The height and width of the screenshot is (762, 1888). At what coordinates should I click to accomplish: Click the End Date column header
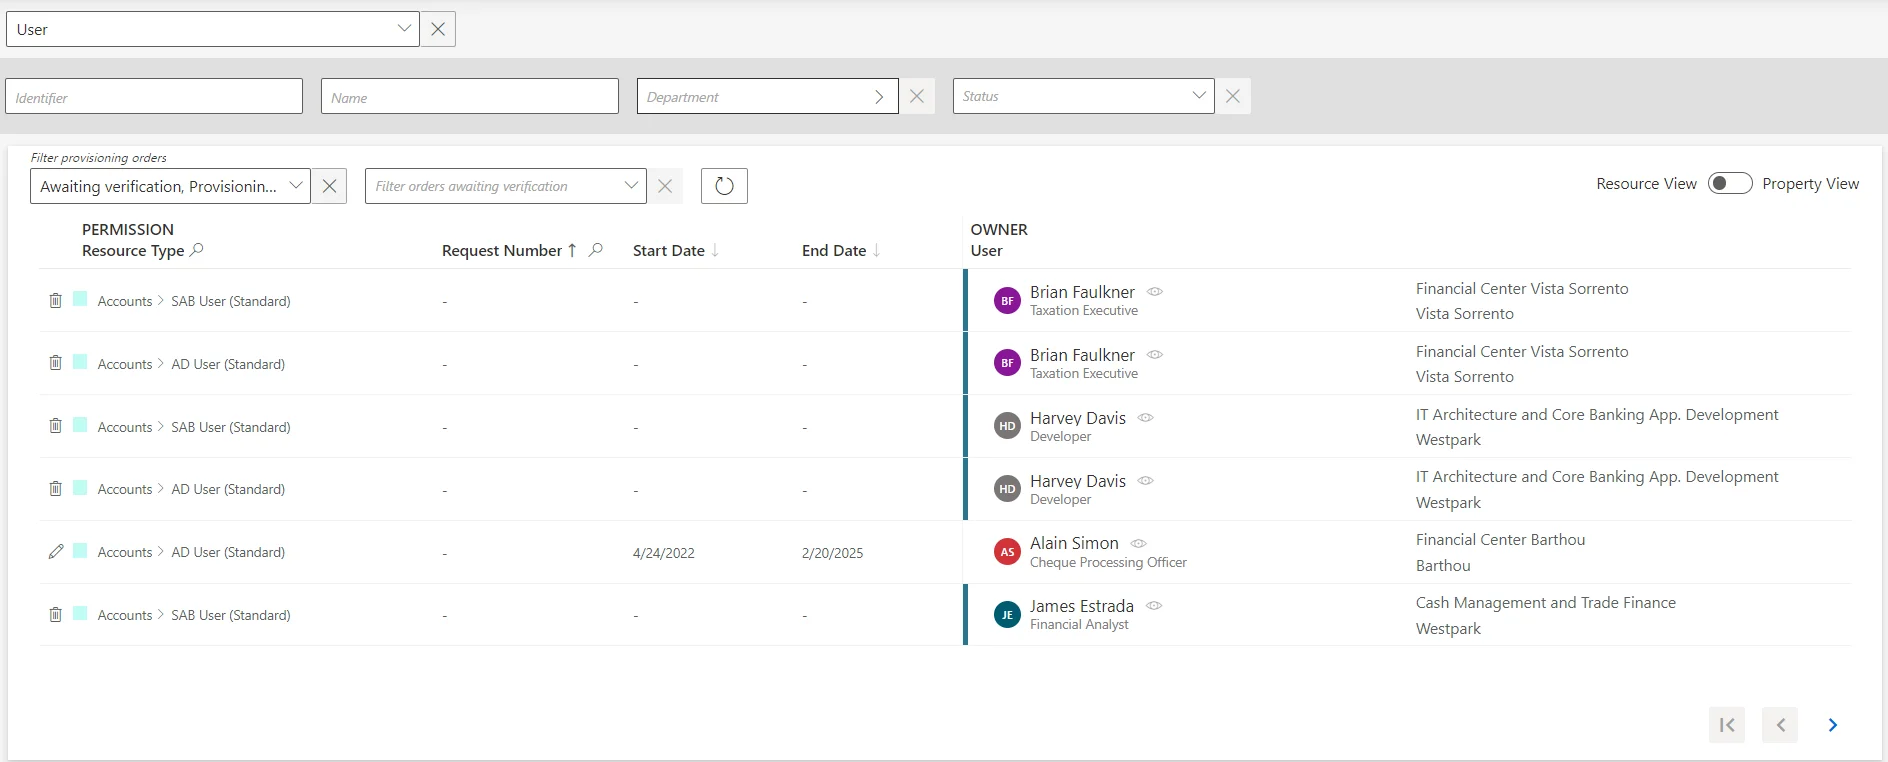tap(834, 251)
